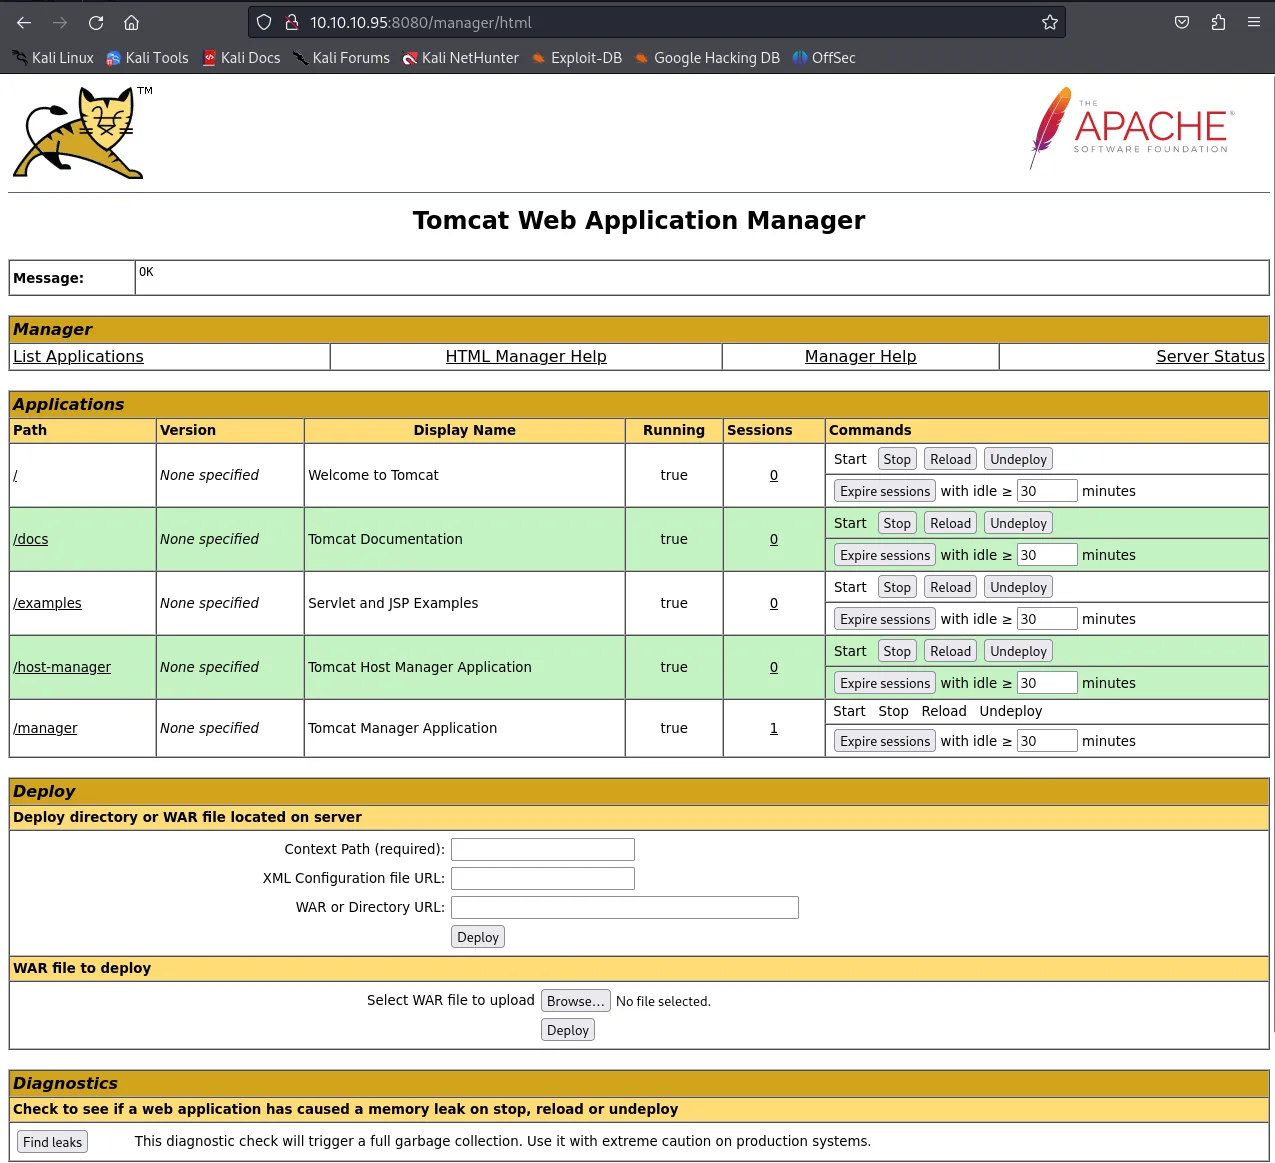Stop the /host-manager application
The width and height of the screenshot is (1275, 1163).
click(897, 651)
